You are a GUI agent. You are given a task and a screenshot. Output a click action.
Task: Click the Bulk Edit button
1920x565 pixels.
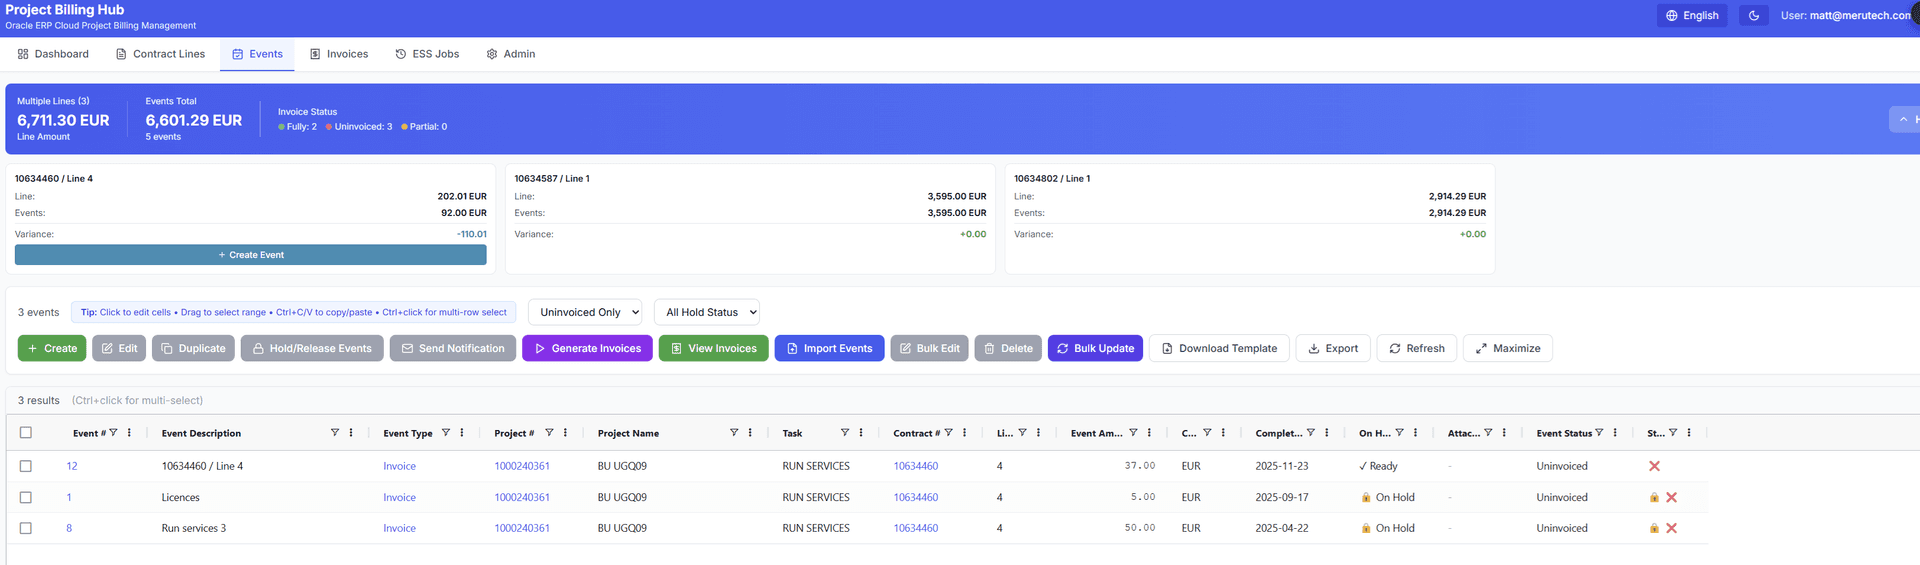tap(929, 348)
